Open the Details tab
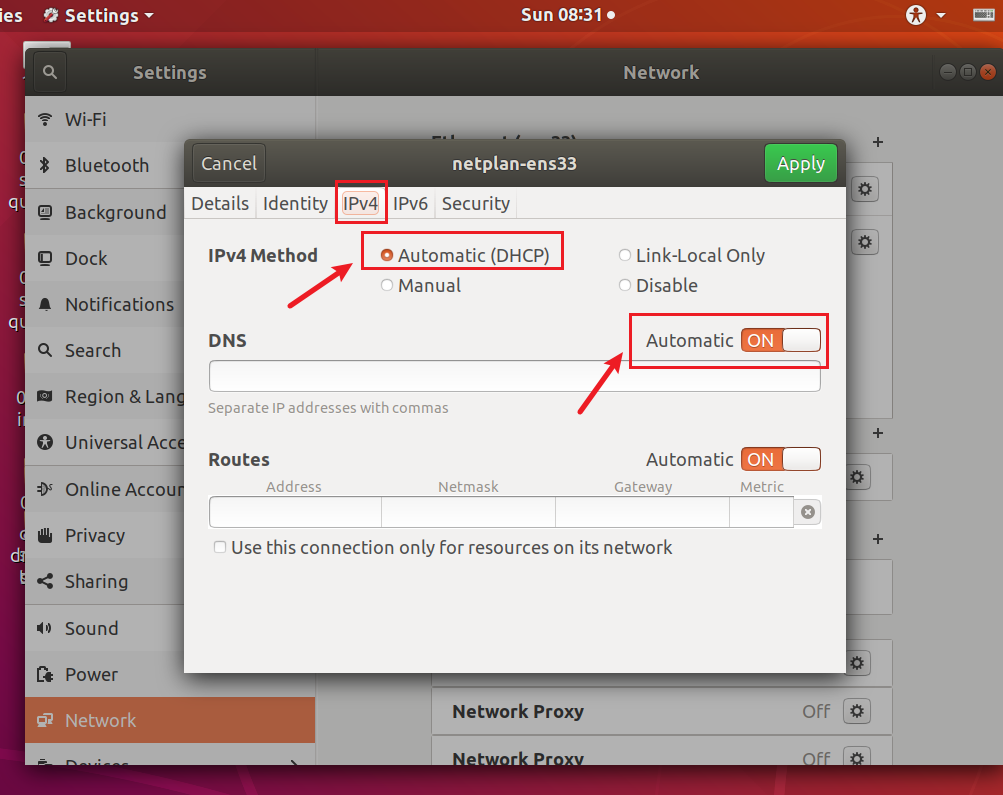Screen dimensions: 1003x795 pos(220,203)
